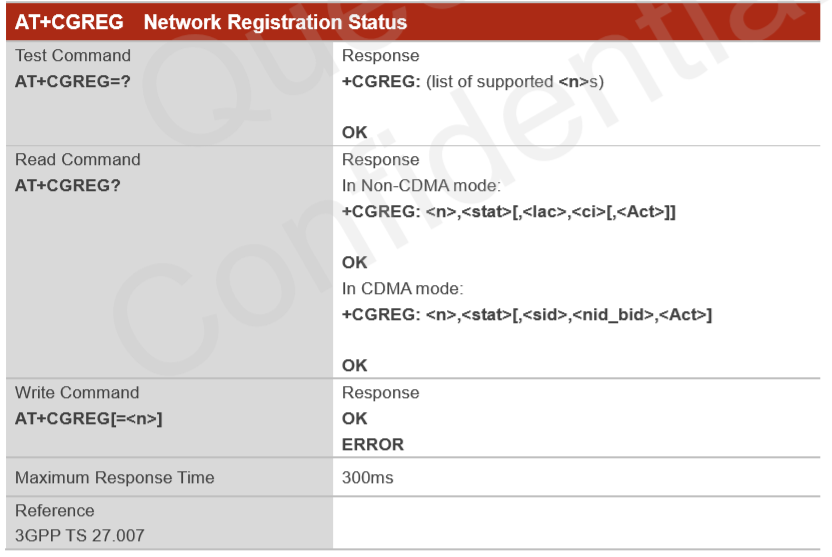Click the 3GPP TS 27.007 reference text
The image size is (832, 557).
coord(80,536)
